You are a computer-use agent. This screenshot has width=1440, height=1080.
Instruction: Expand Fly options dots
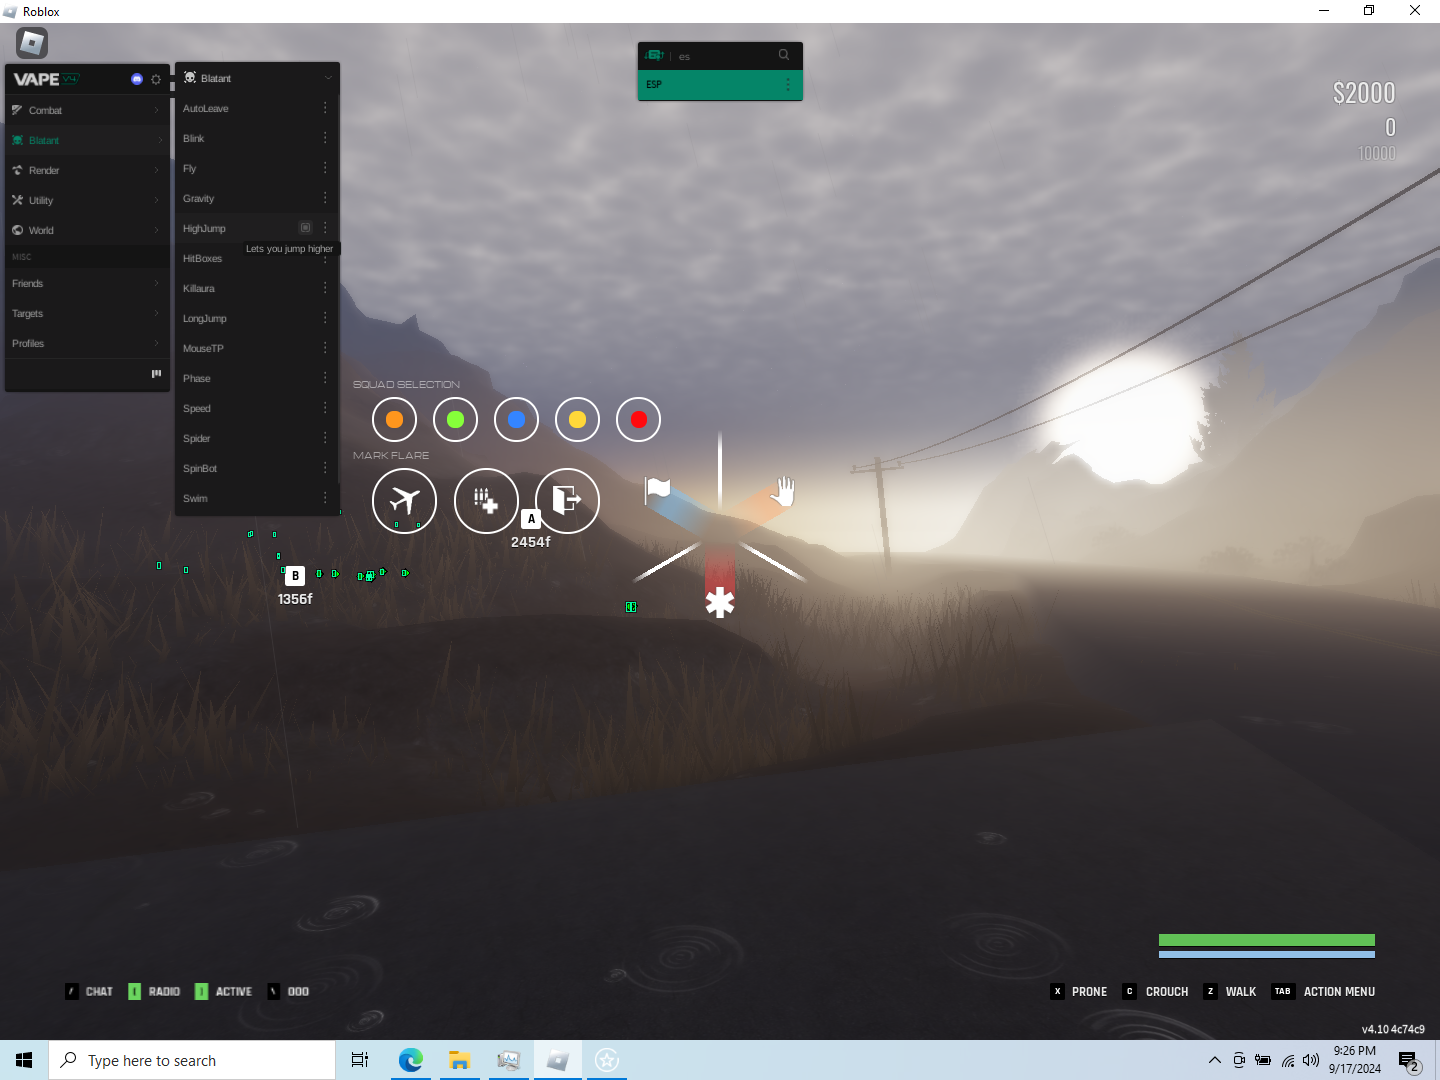click(325, 168)
